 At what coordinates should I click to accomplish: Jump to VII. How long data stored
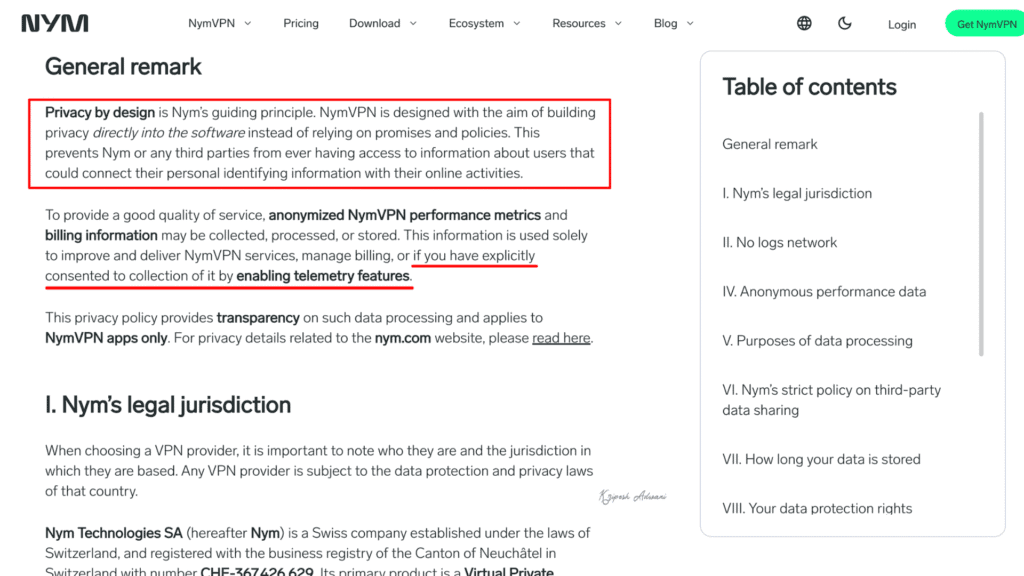(821, 460)
